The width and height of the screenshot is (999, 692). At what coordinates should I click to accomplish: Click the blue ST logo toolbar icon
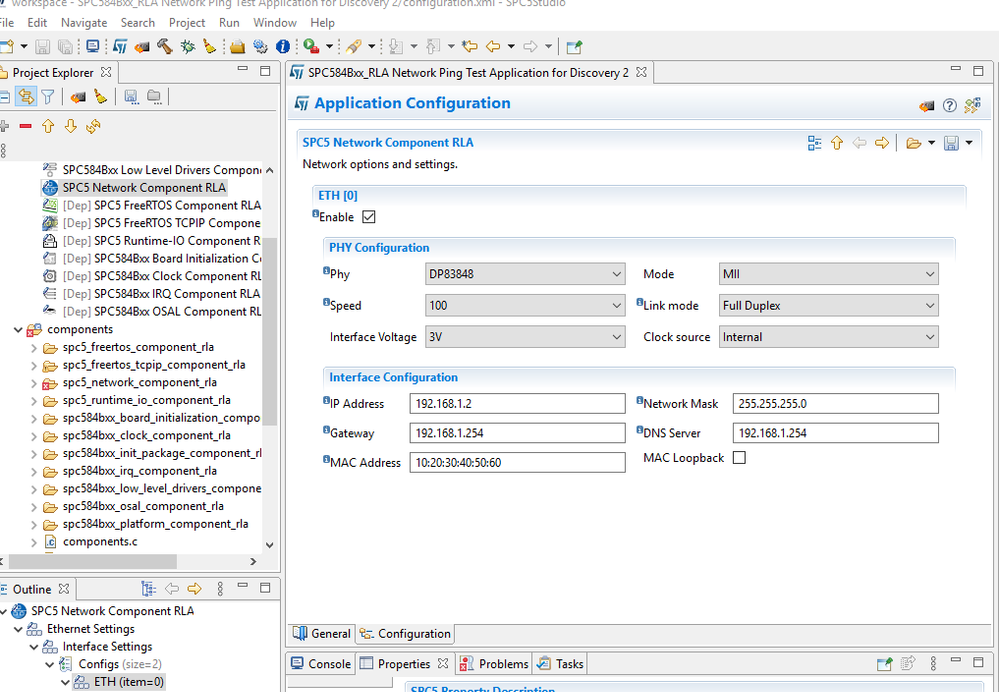(x=120, y=47)
